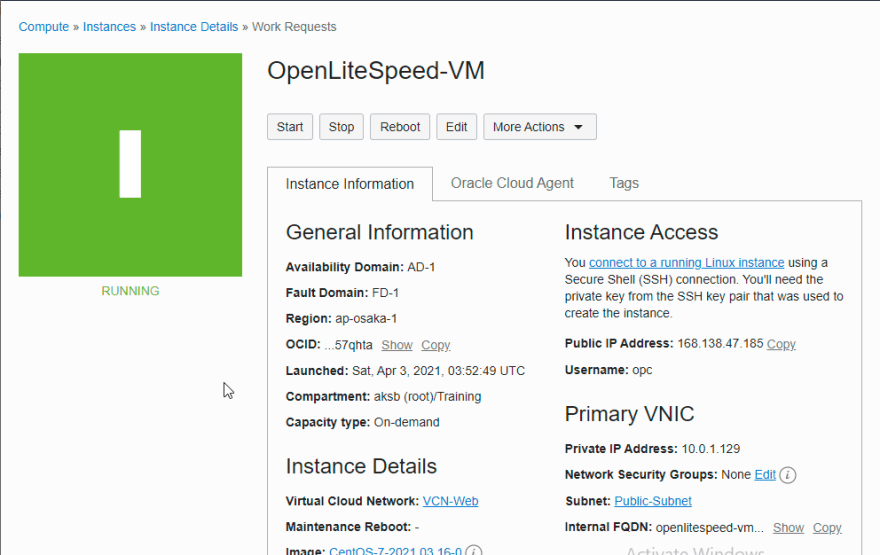The image size is (880, 555).
Task: Click the Start button
Action: (x=290, y=127)
